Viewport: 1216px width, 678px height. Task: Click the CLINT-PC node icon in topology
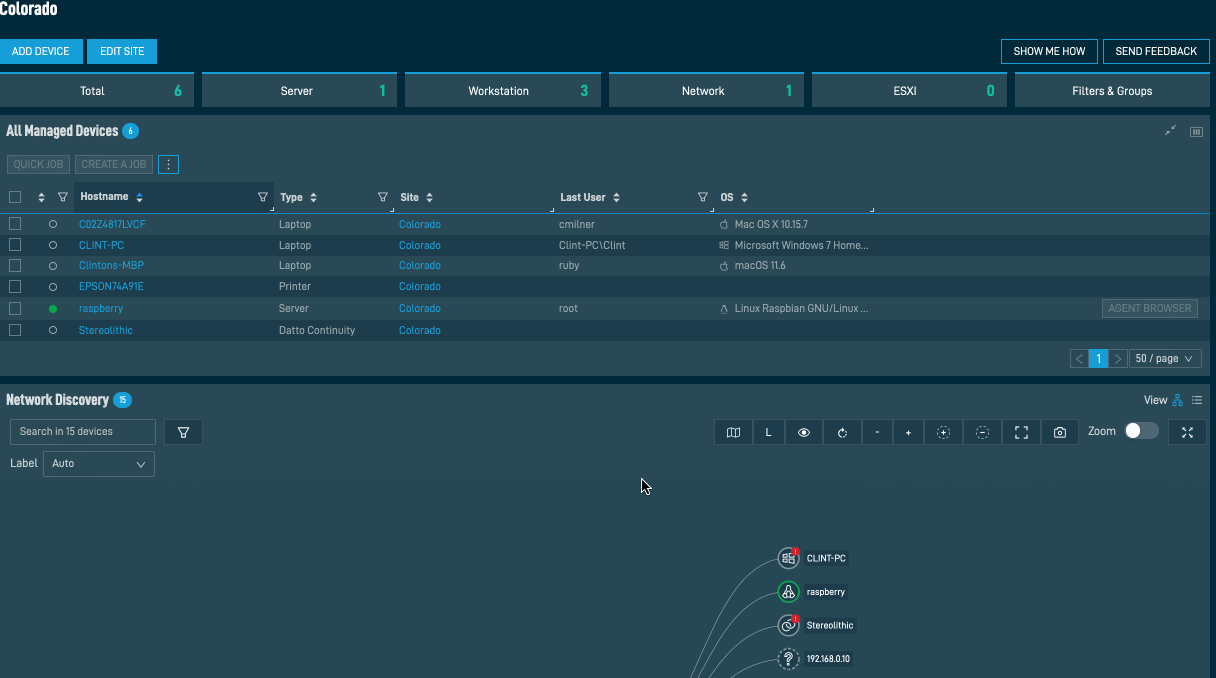788,558
